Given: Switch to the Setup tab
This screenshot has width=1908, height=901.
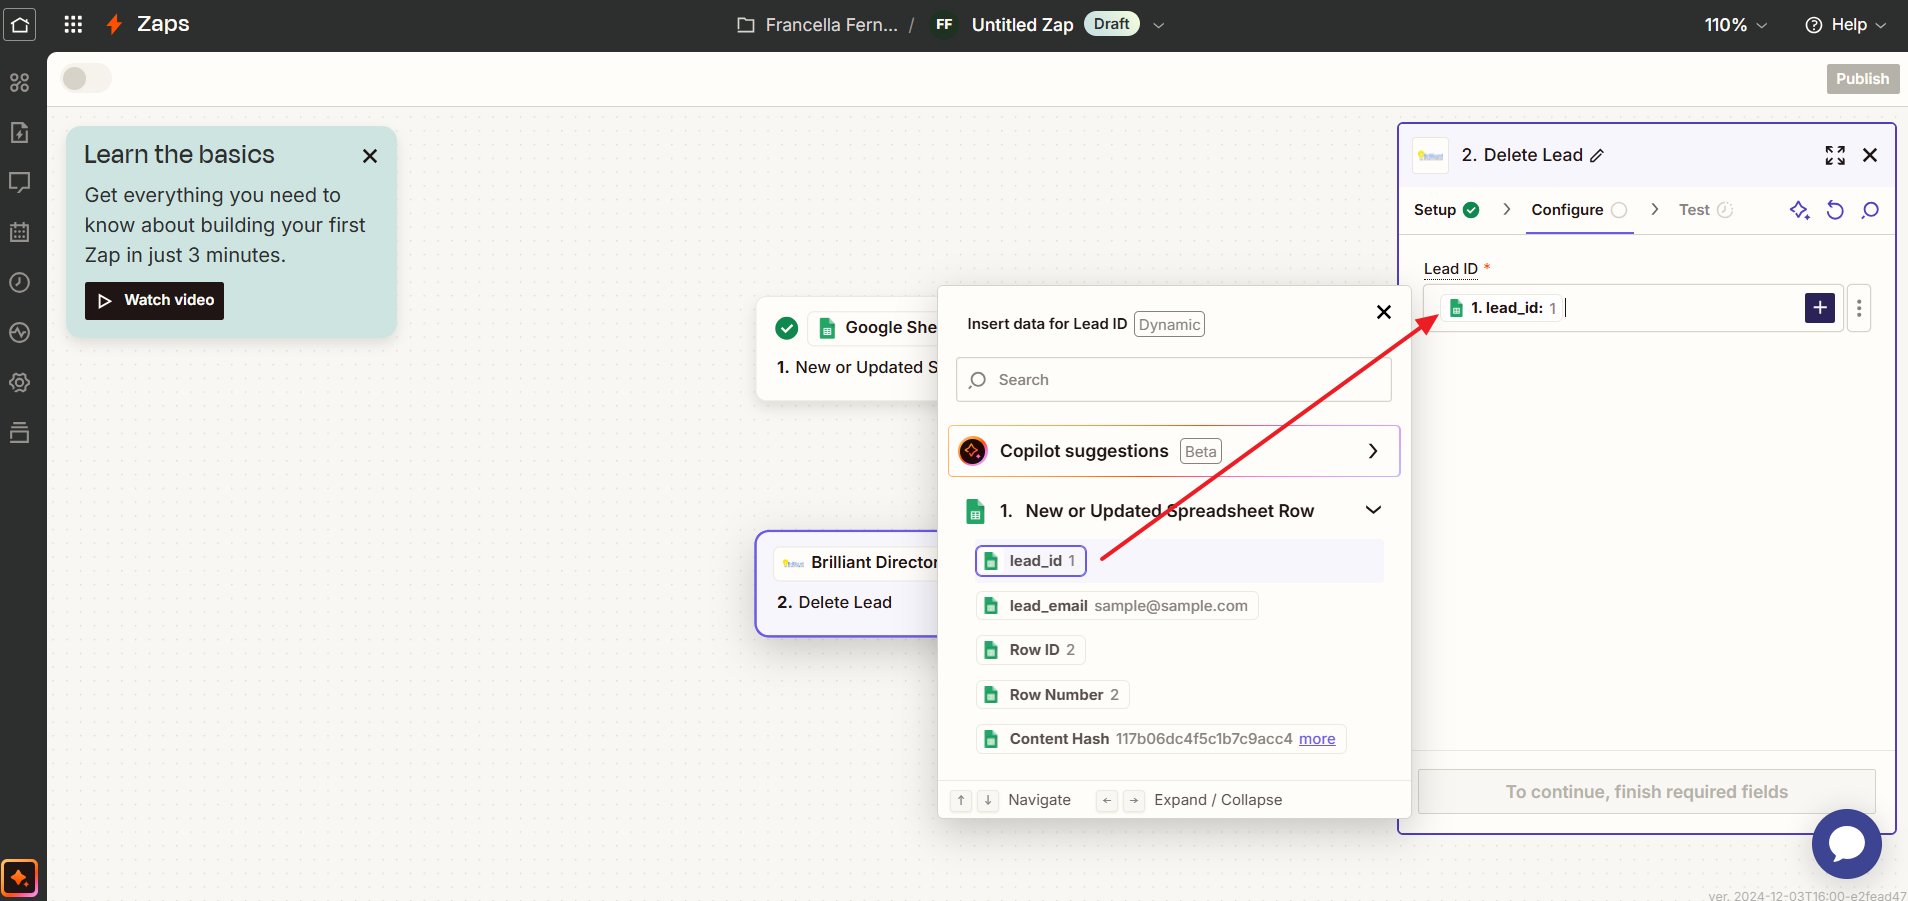Looking at the screenshot, I should pos(1446,210).
